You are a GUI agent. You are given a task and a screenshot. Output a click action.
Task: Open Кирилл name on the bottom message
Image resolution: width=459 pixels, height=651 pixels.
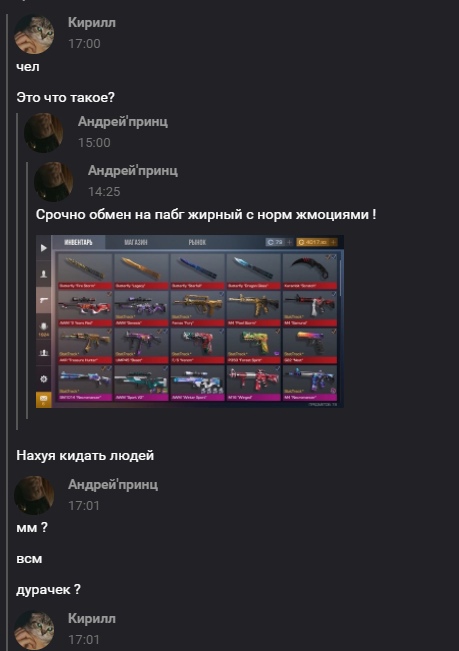pos(92,619)
